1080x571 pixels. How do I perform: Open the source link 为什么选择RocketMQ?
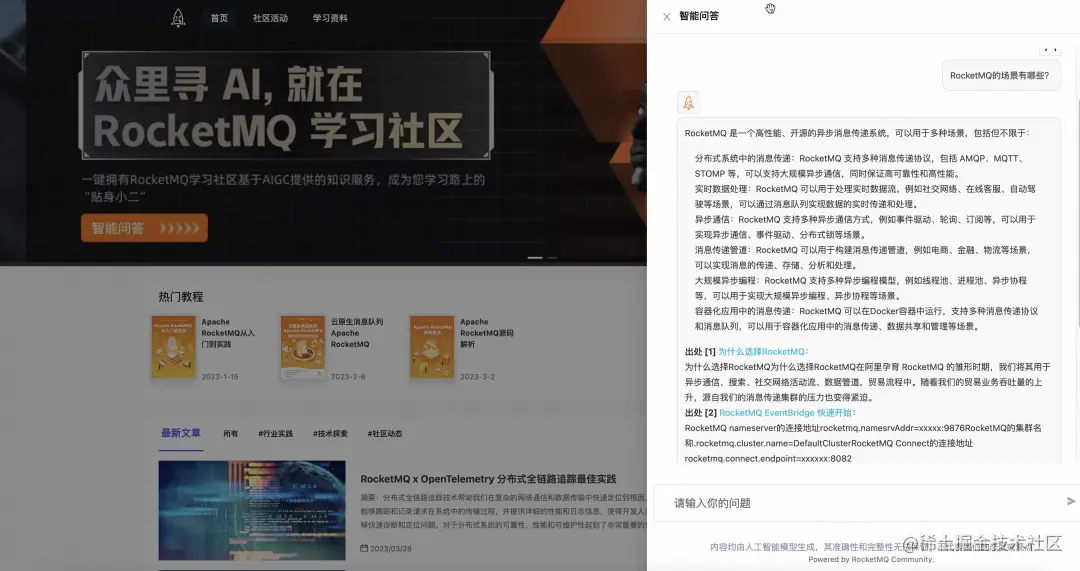click(761, 351)
